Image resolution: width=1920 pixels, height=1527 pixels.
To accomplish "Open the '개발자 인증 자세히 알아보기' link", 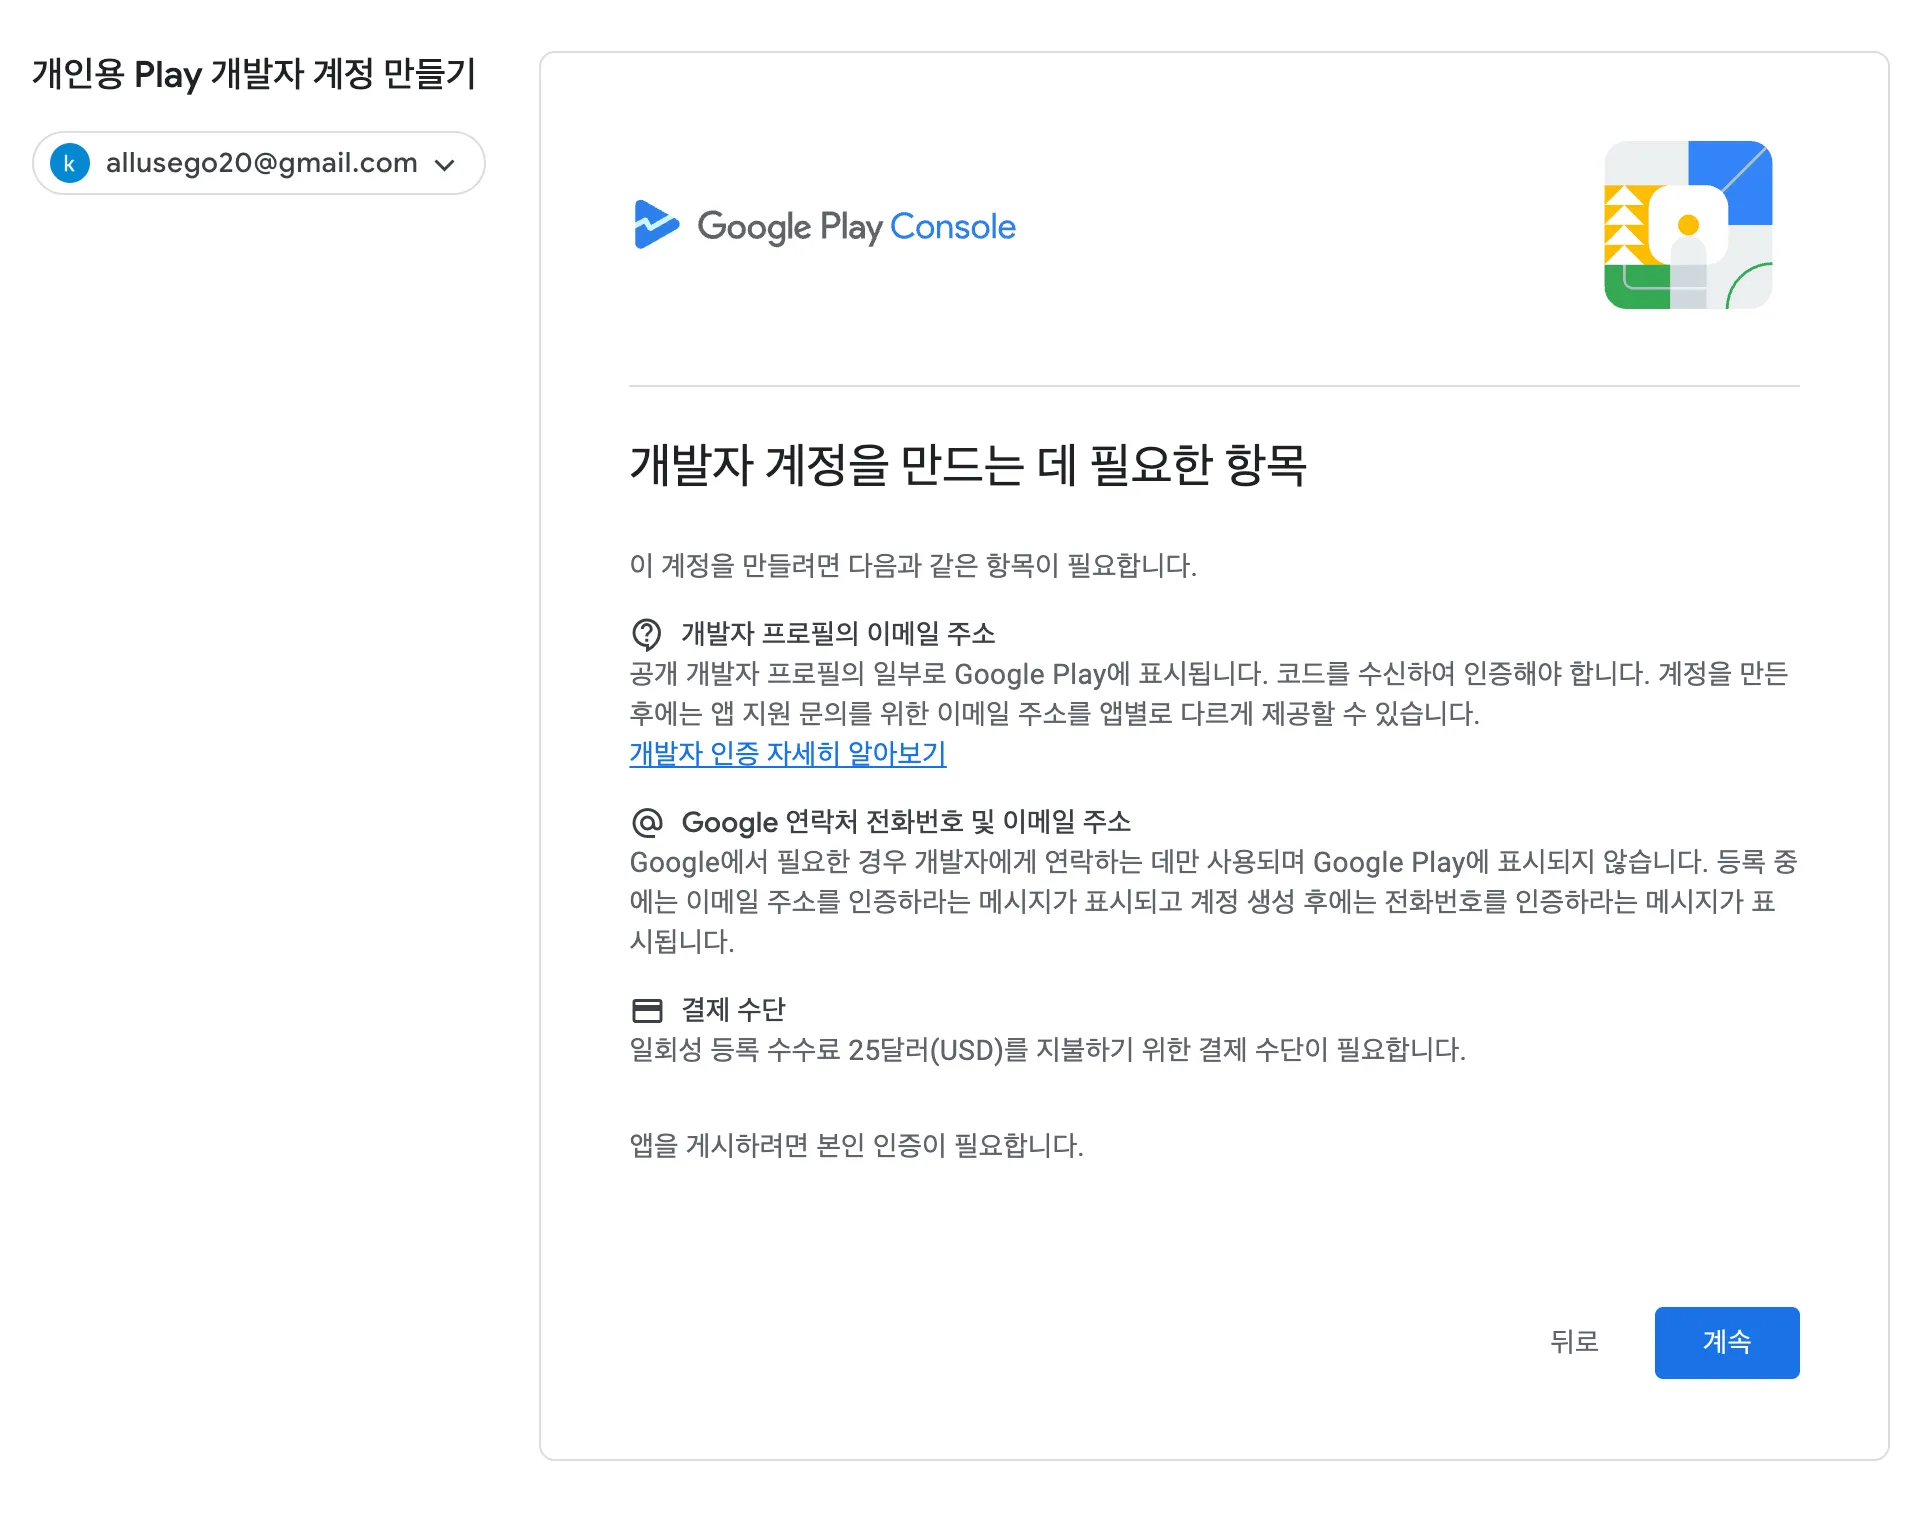I will pos(787,753).
